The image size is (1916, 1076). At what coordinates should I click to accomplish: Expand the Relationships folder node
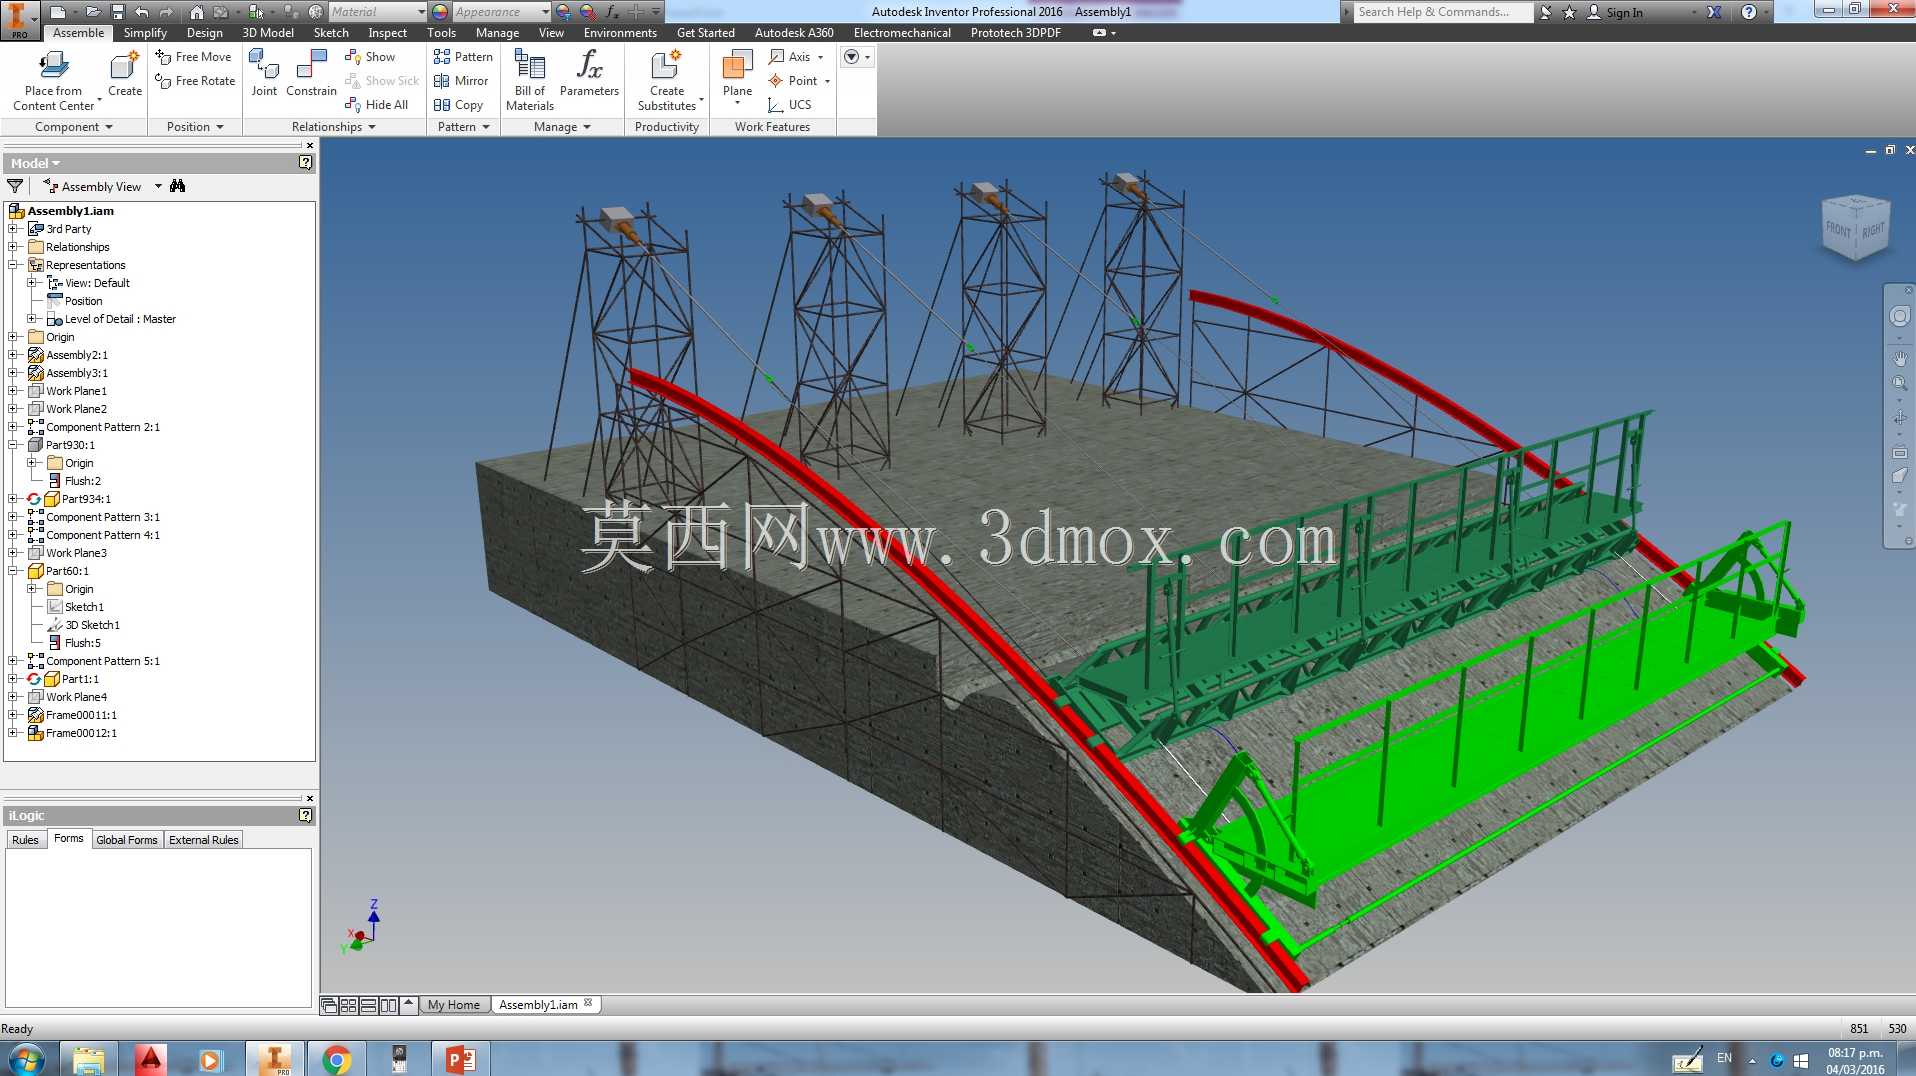point(13,247)
